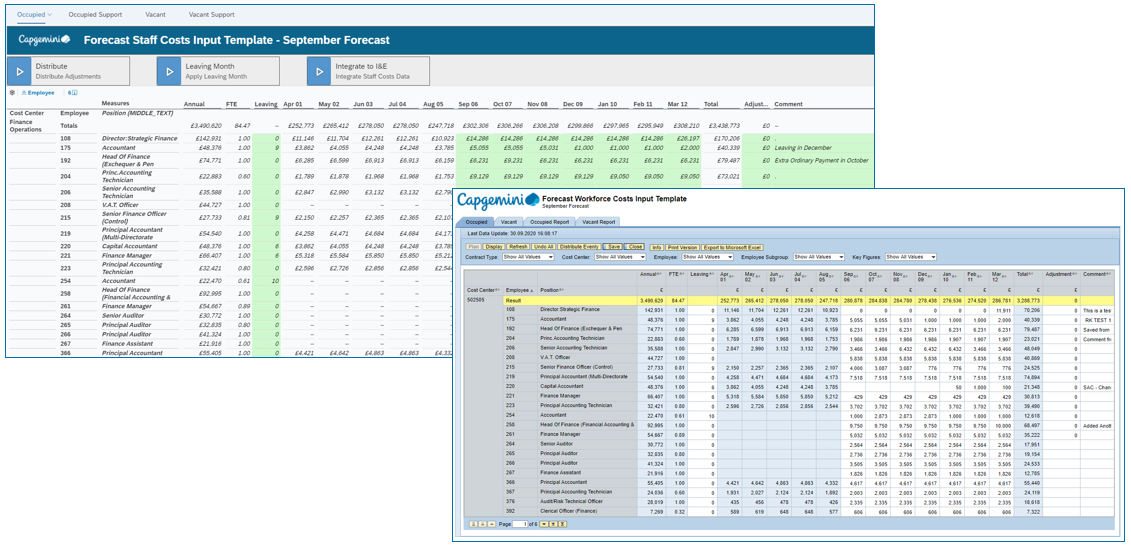
Task: Click Export to Microsoft Excel button
Action: [731, 245]
